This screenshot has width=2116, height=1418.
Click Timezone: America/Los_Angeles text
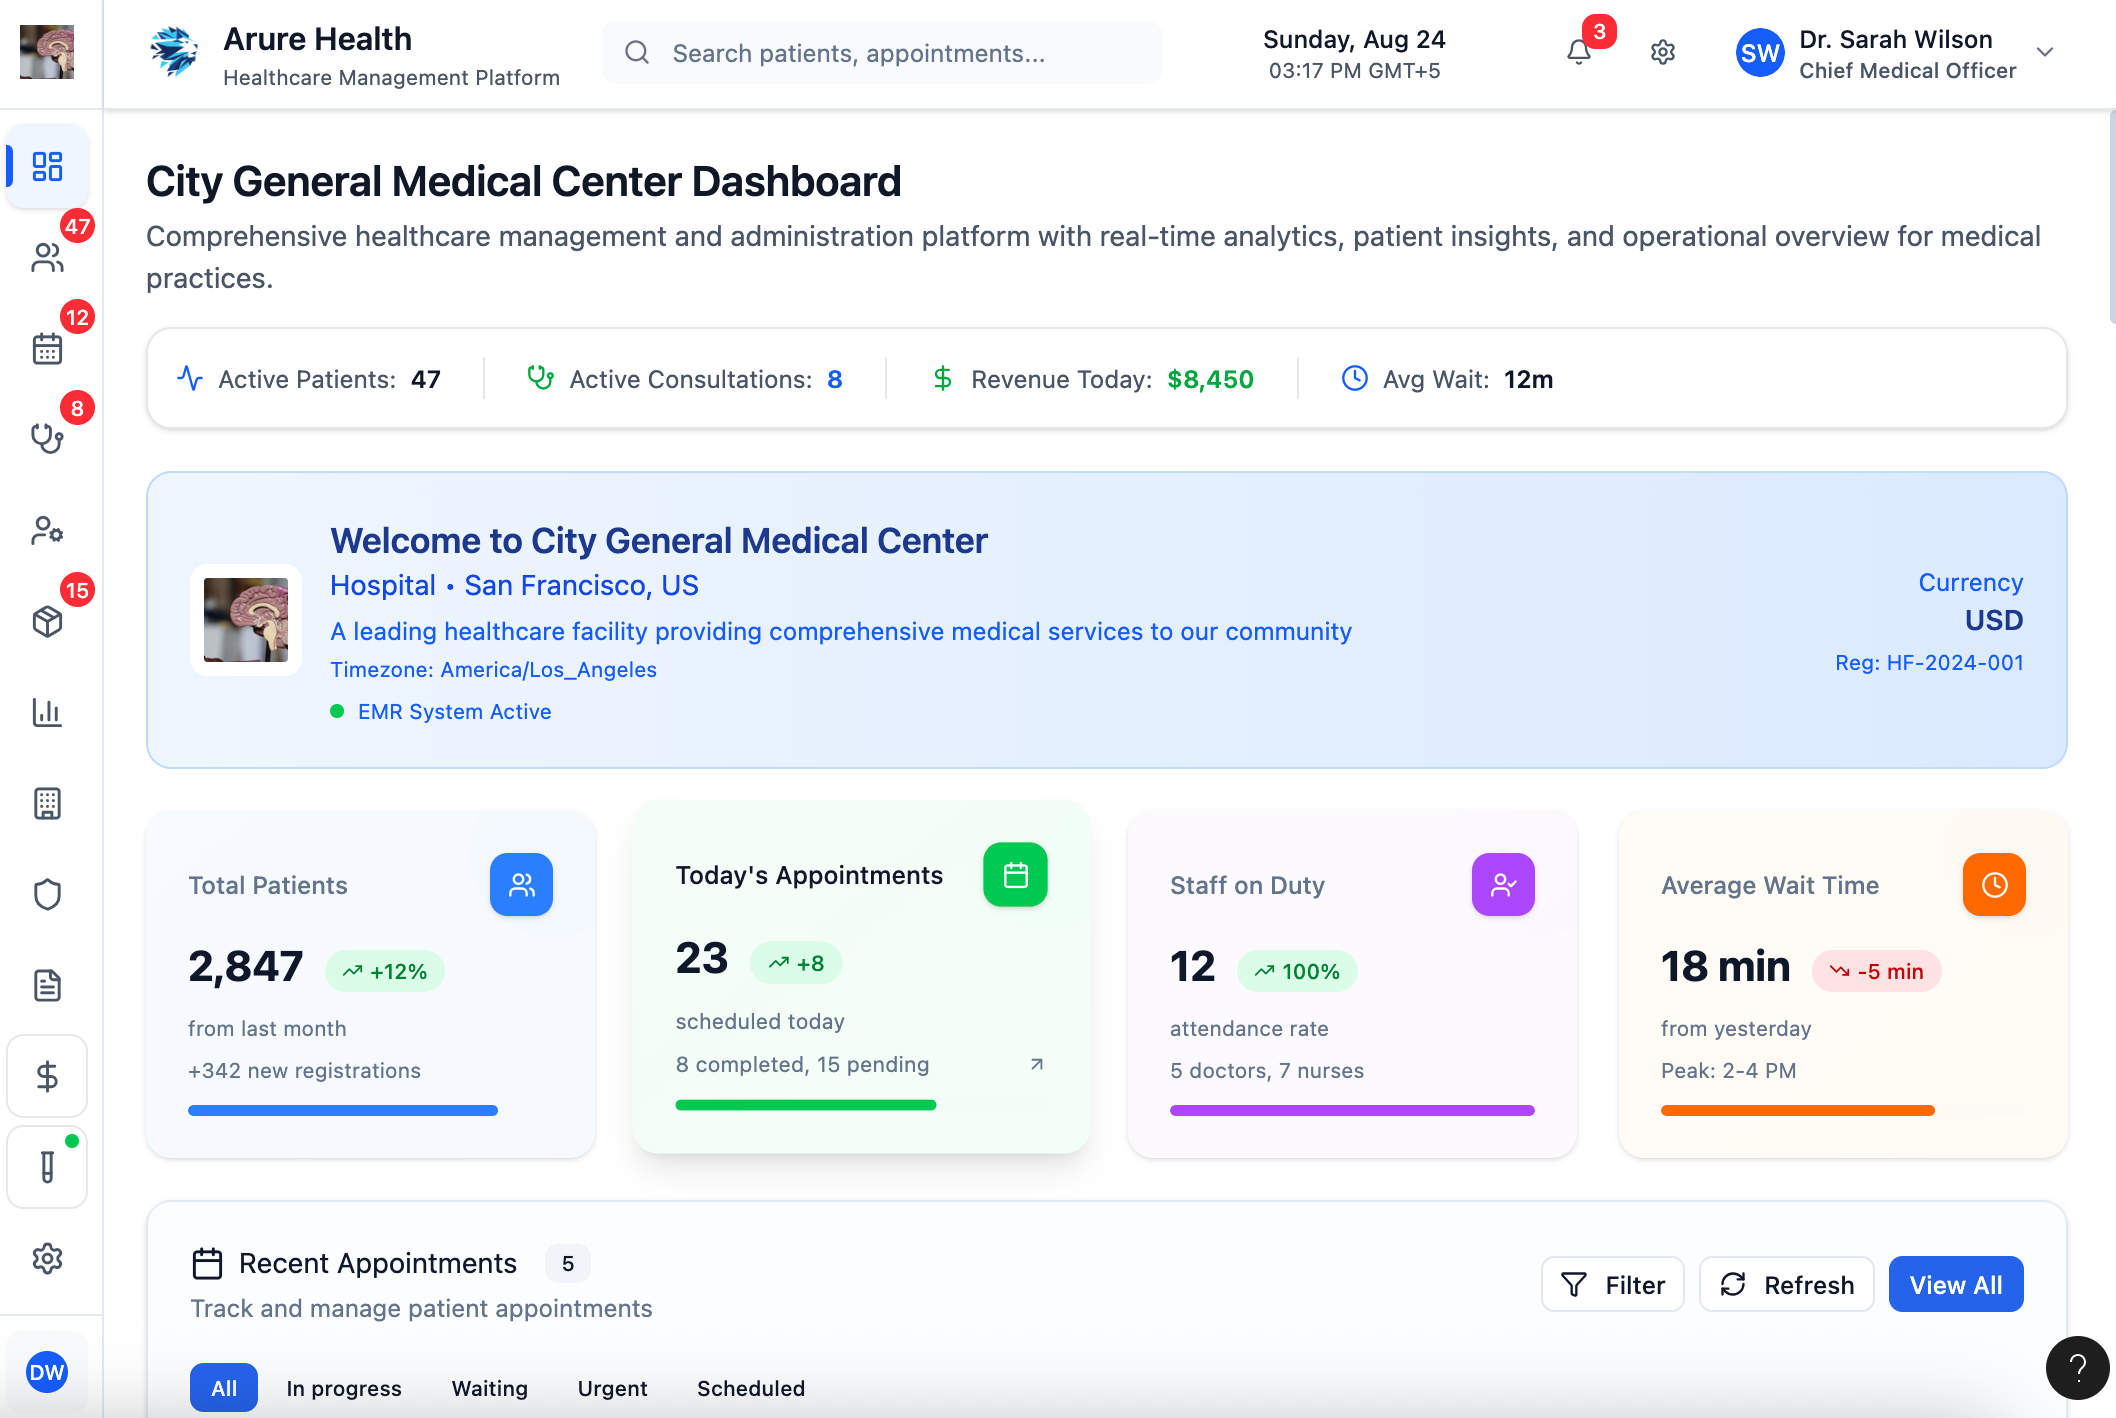point(494,669)
